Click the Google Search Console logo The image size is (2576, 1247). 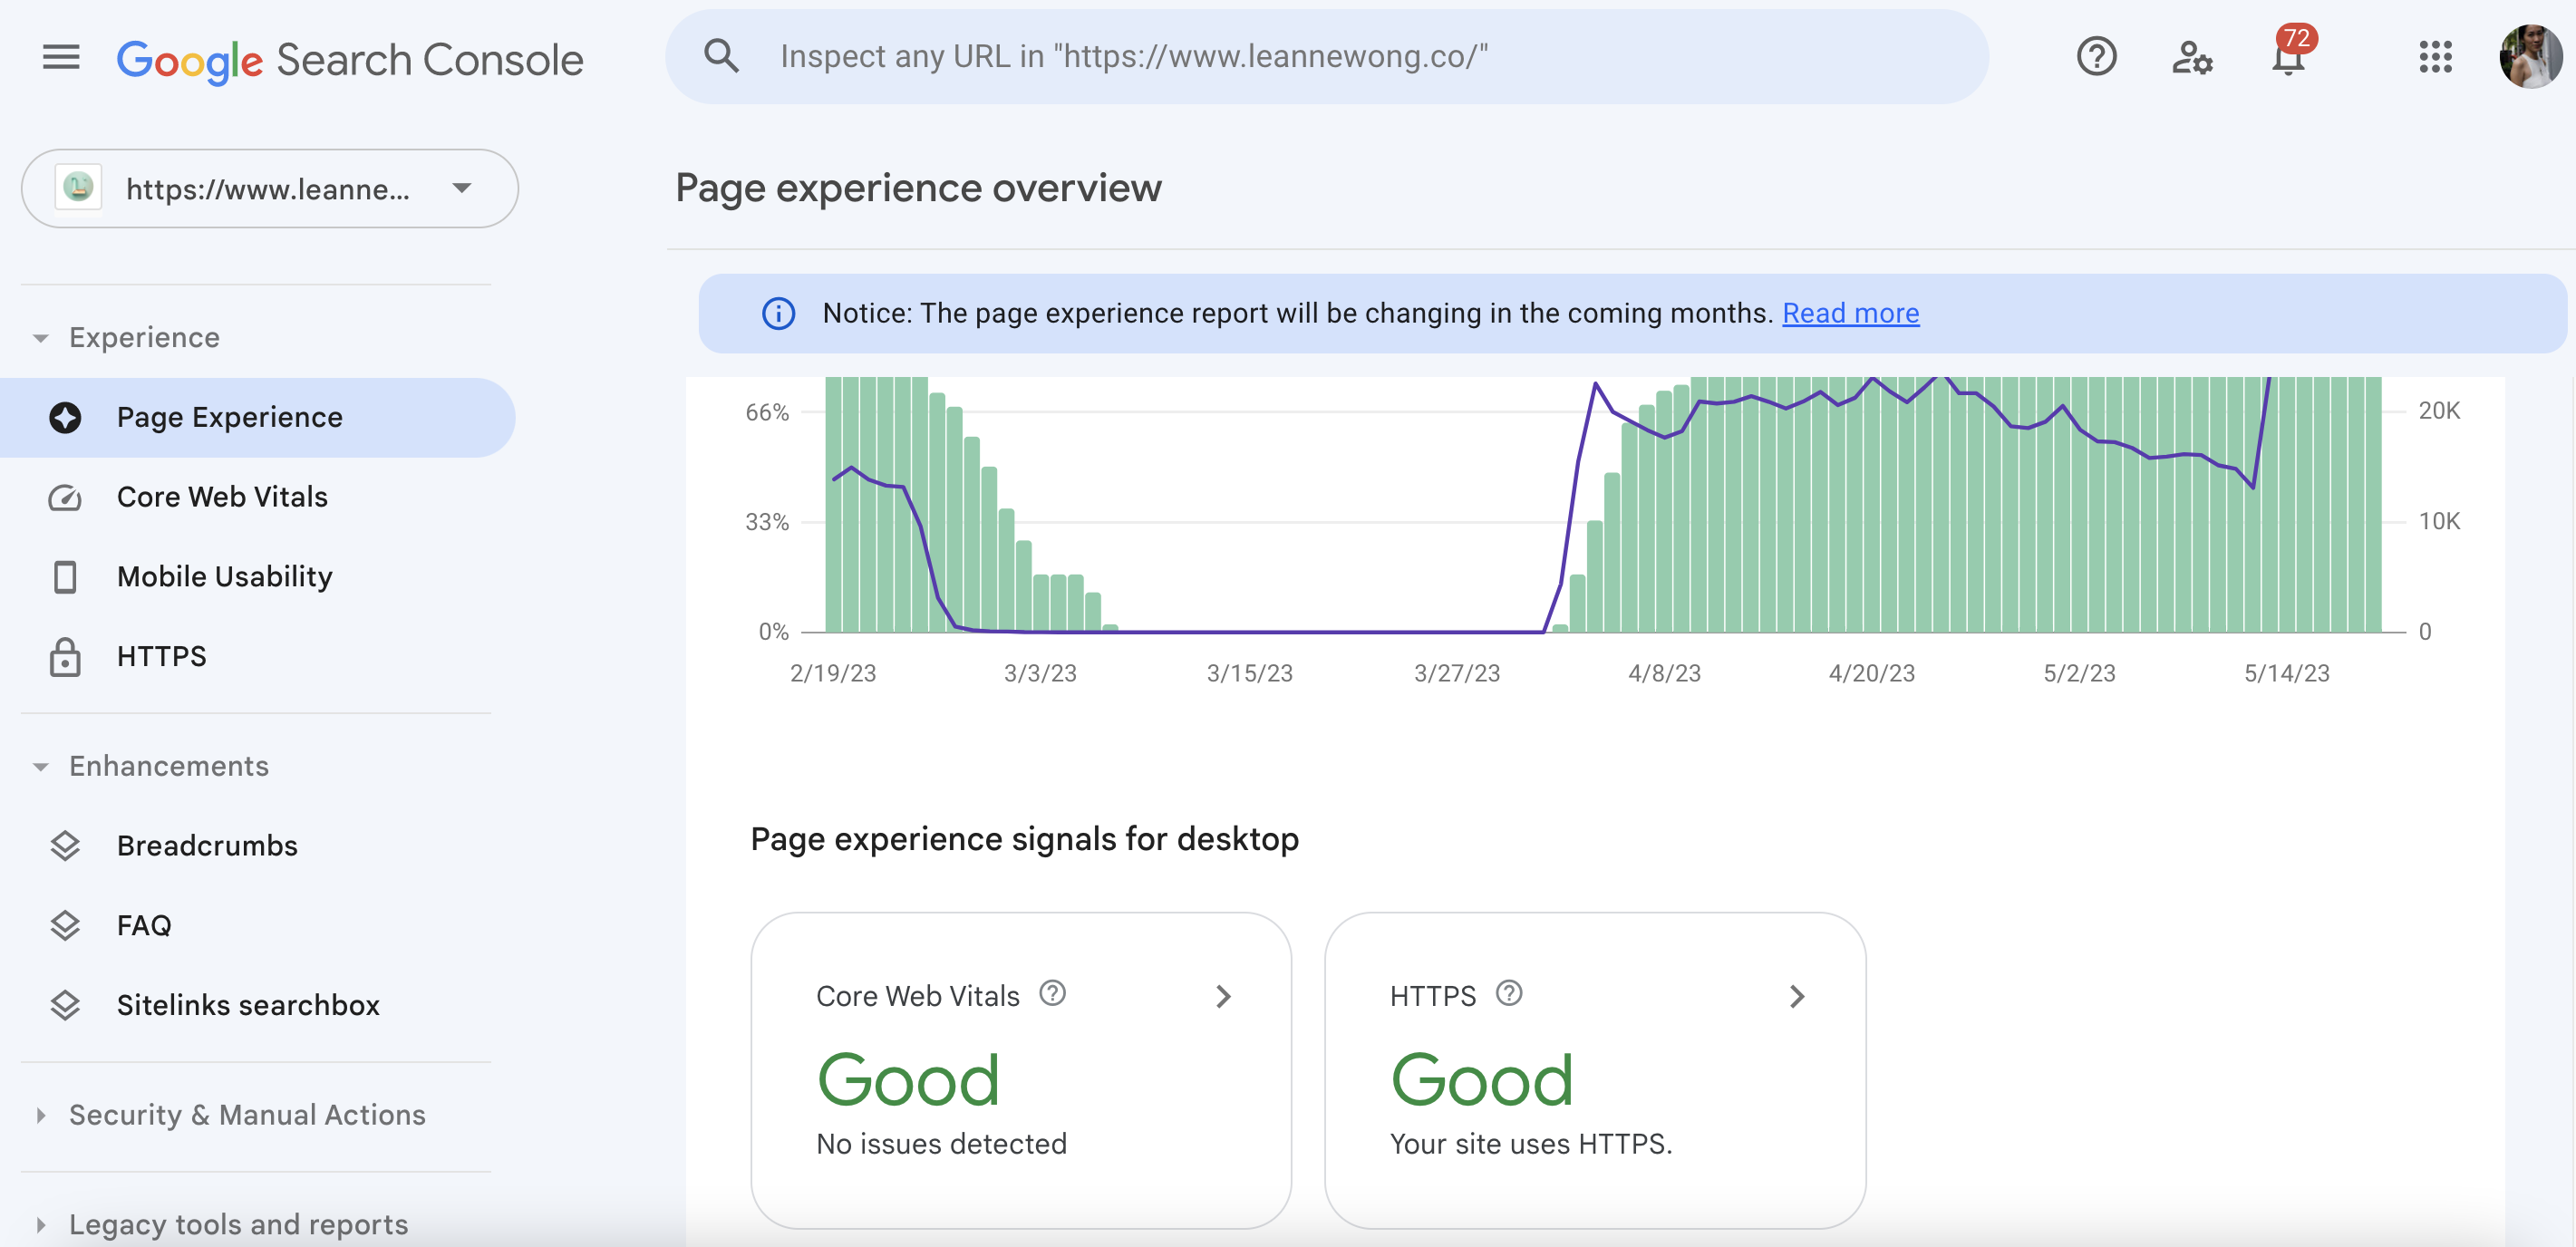pos(349,59)
